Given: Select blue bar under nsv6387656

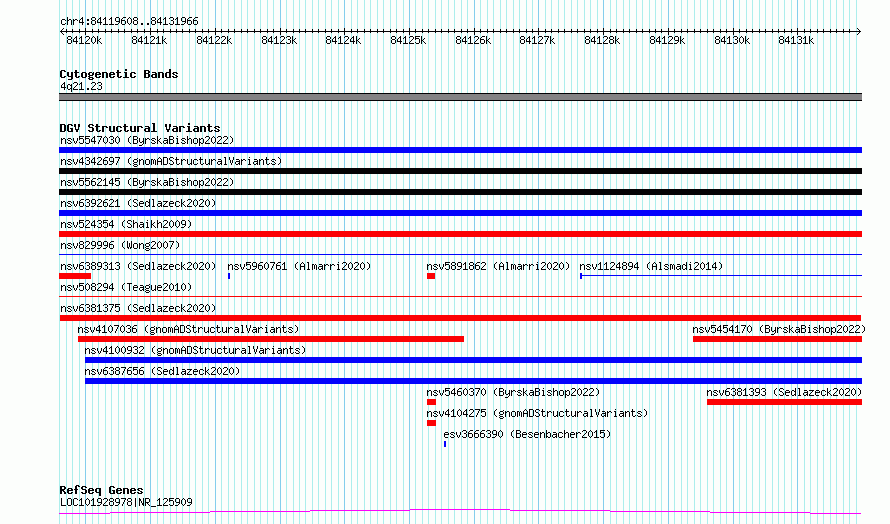Looking at the screenshot, I should 473,382.
